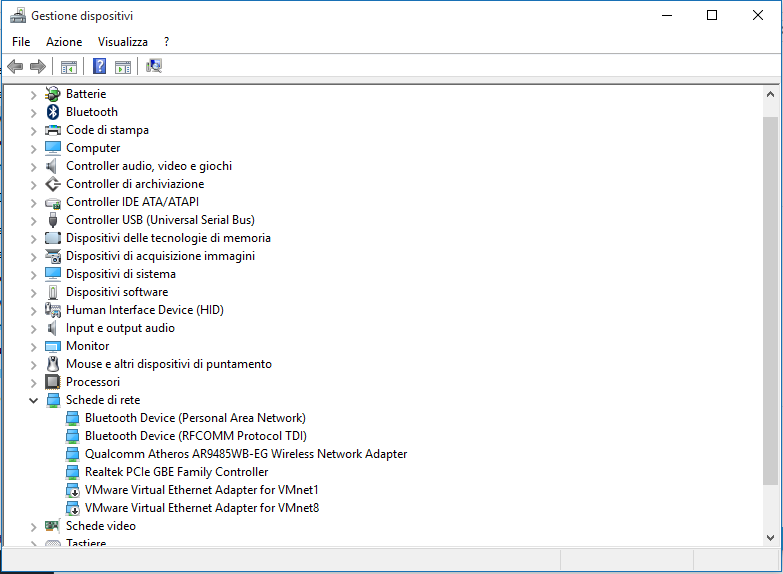Image resolution: width=783 pixels, height=574 pixels.
Task: Select the Monitor label
Action: tap(87, 346)
